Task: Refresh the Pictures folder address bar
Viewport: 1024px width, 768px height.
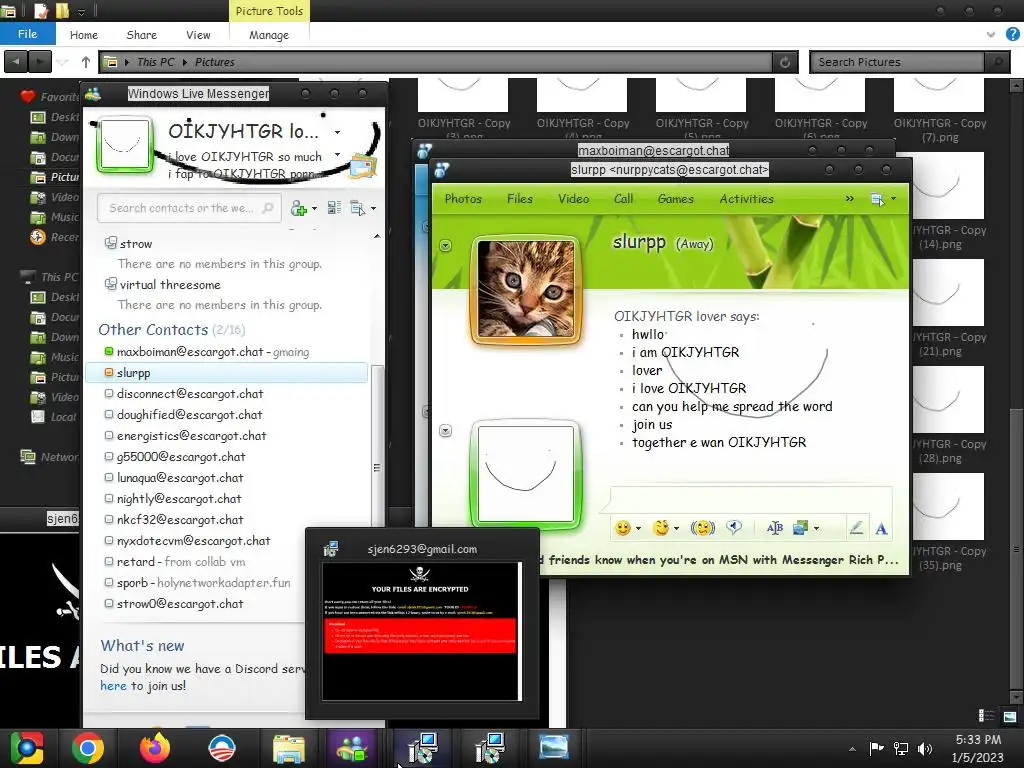Action: (x=785, y=62)
